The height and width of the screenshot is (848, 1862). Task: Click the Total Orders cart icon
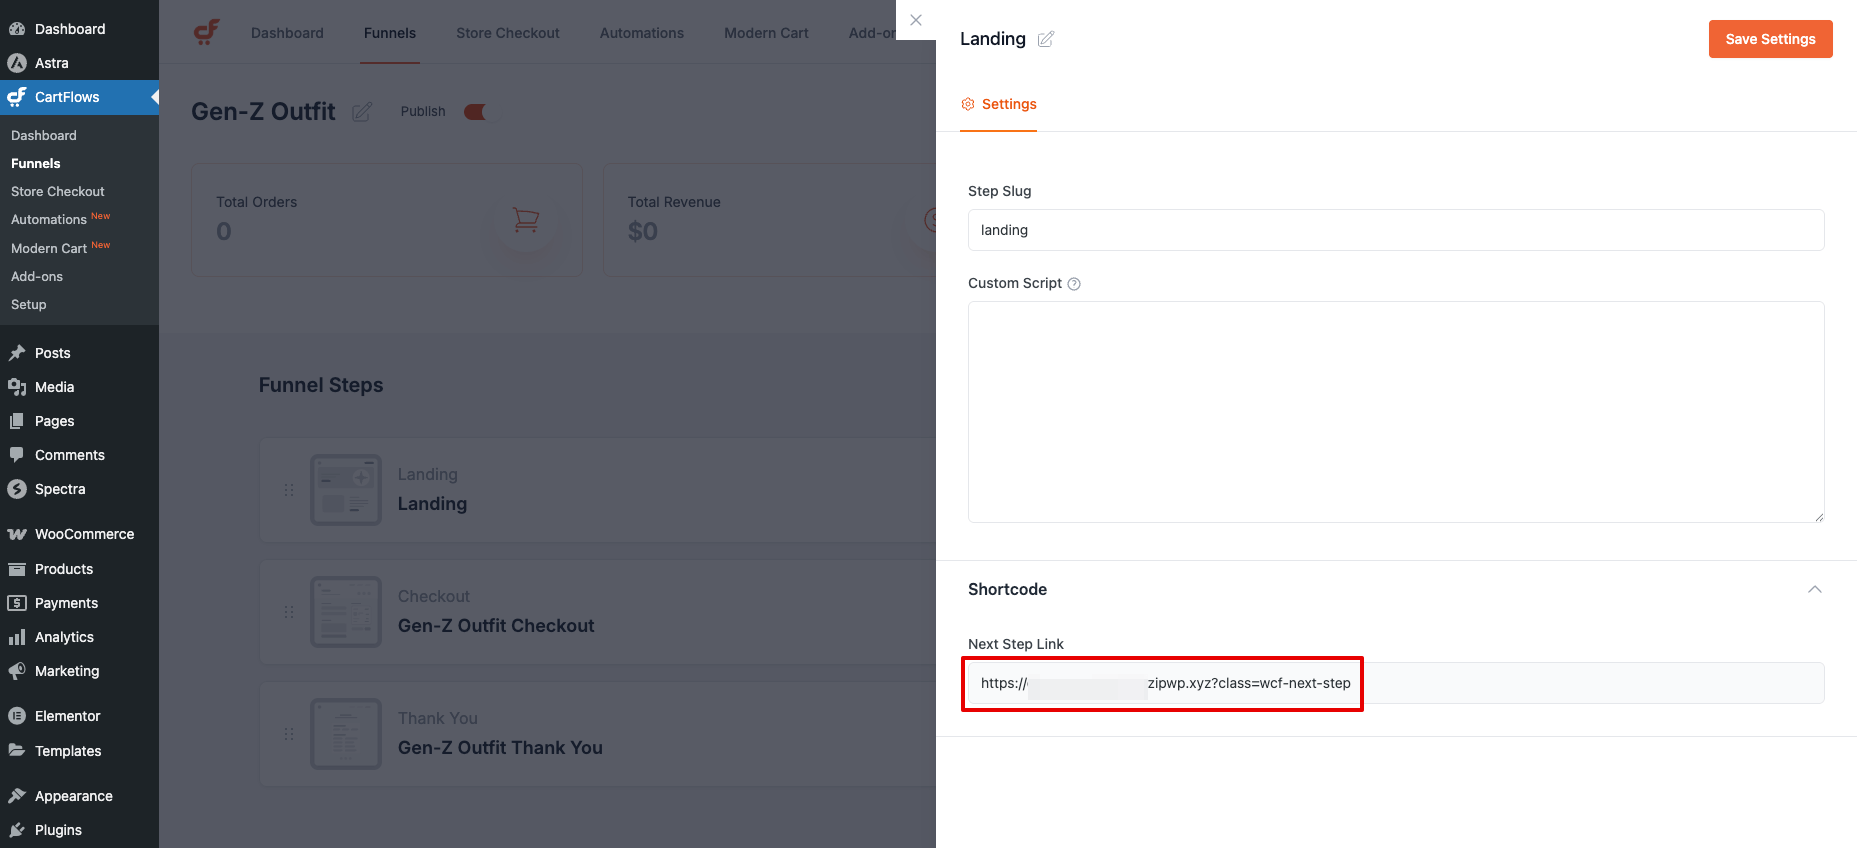coord(526,220)
